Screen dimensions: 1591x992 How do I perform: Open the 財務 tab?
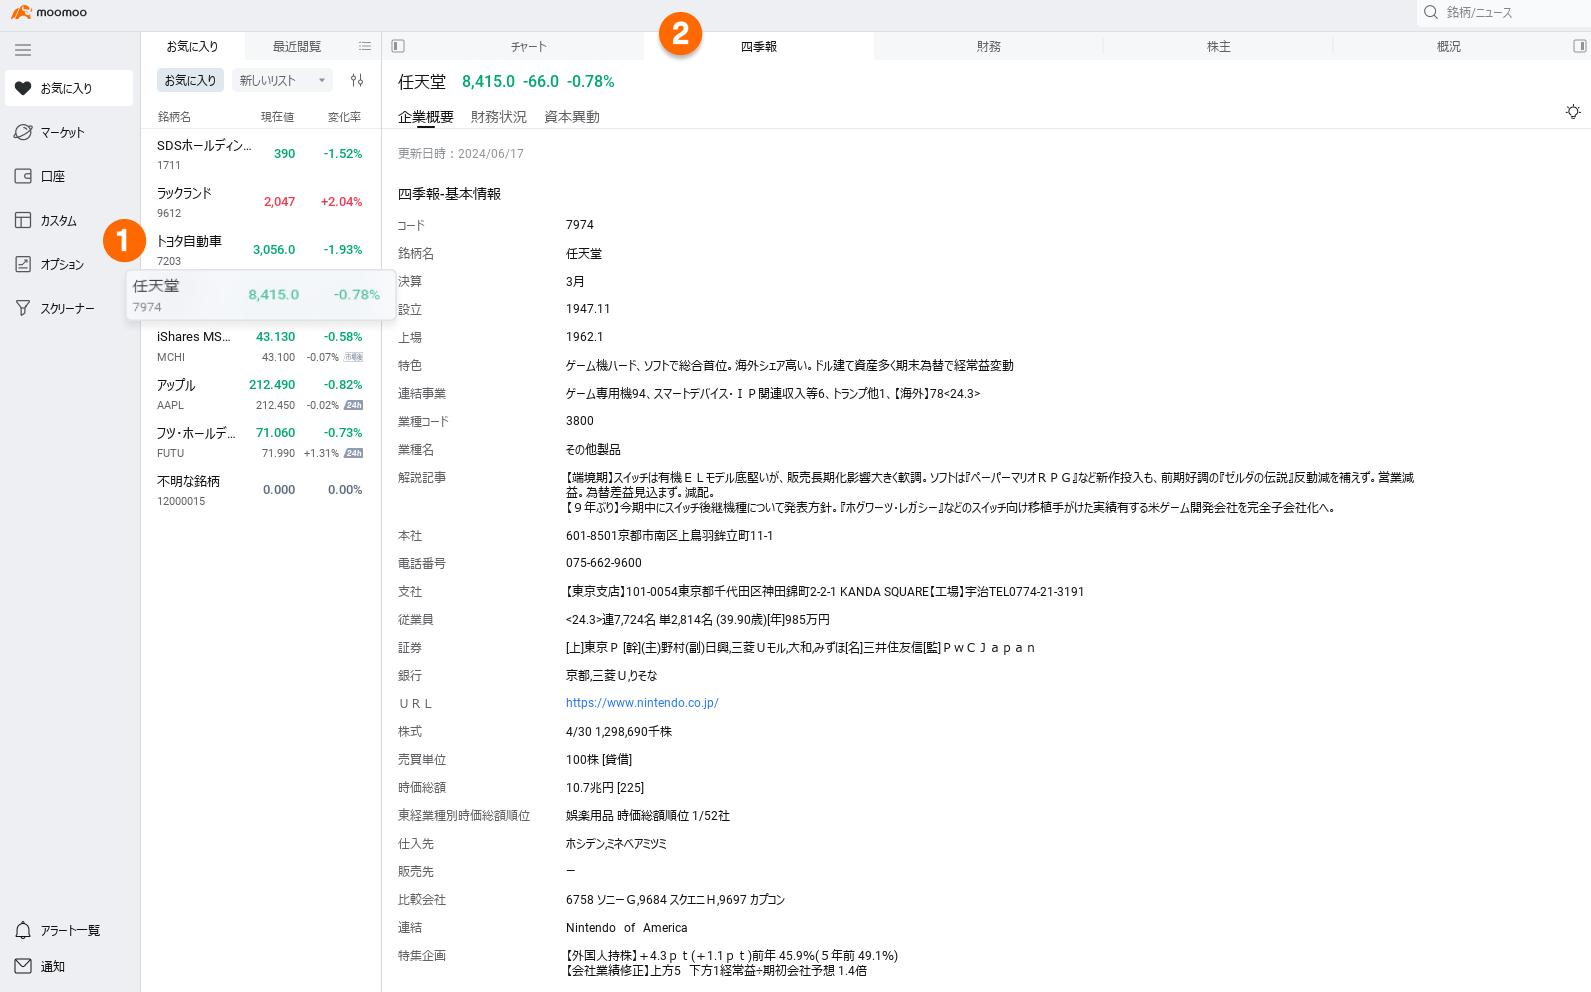click(989, 46)
